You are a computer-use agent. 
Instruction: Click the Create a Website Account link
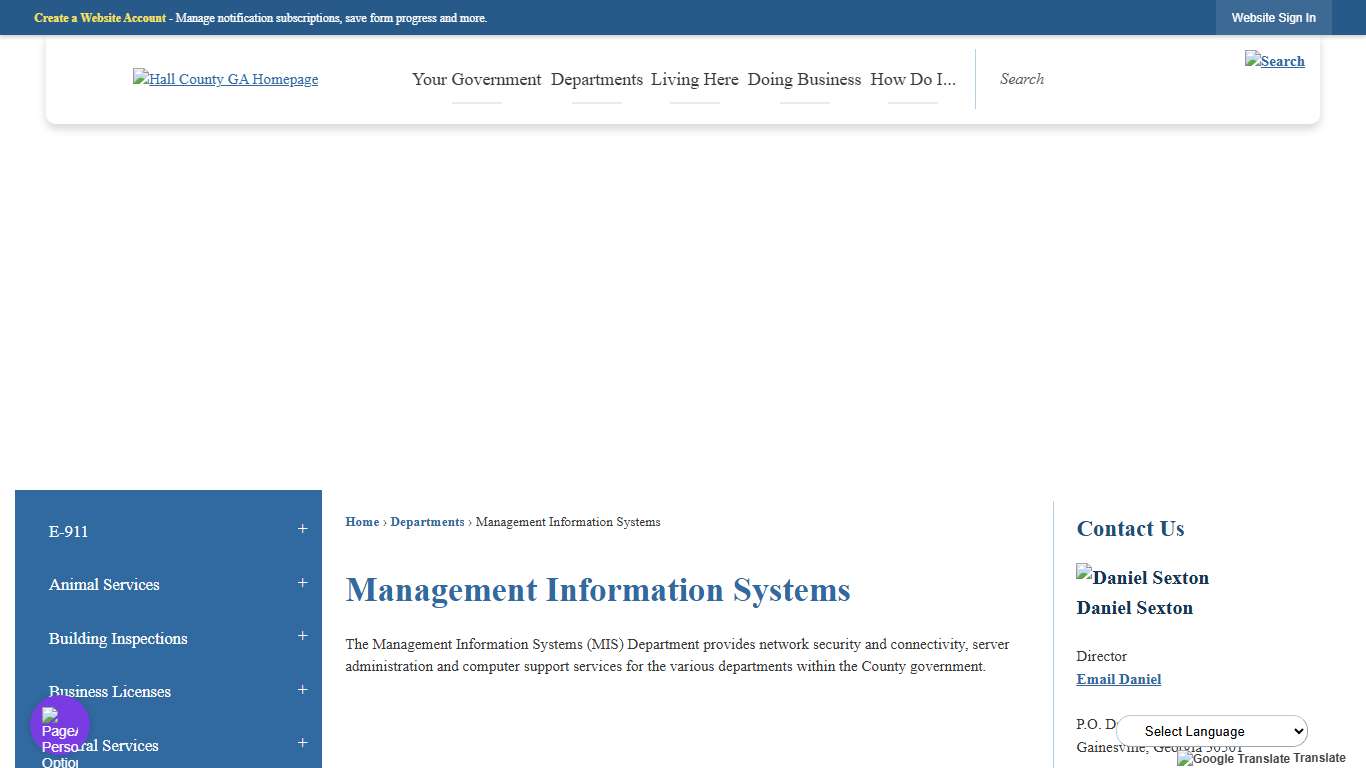[99, 17]
